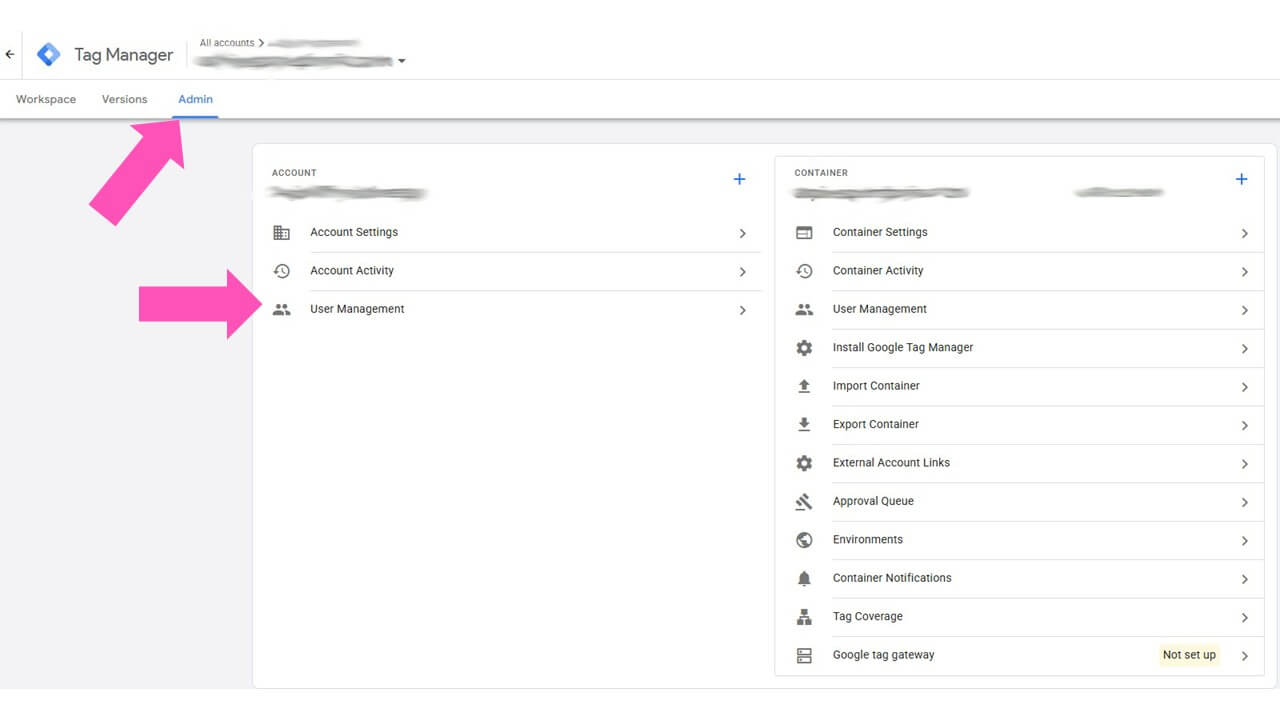1280x720 pixels.
Task: Click the Container Notifications bell icon
Action: [804, 579]
